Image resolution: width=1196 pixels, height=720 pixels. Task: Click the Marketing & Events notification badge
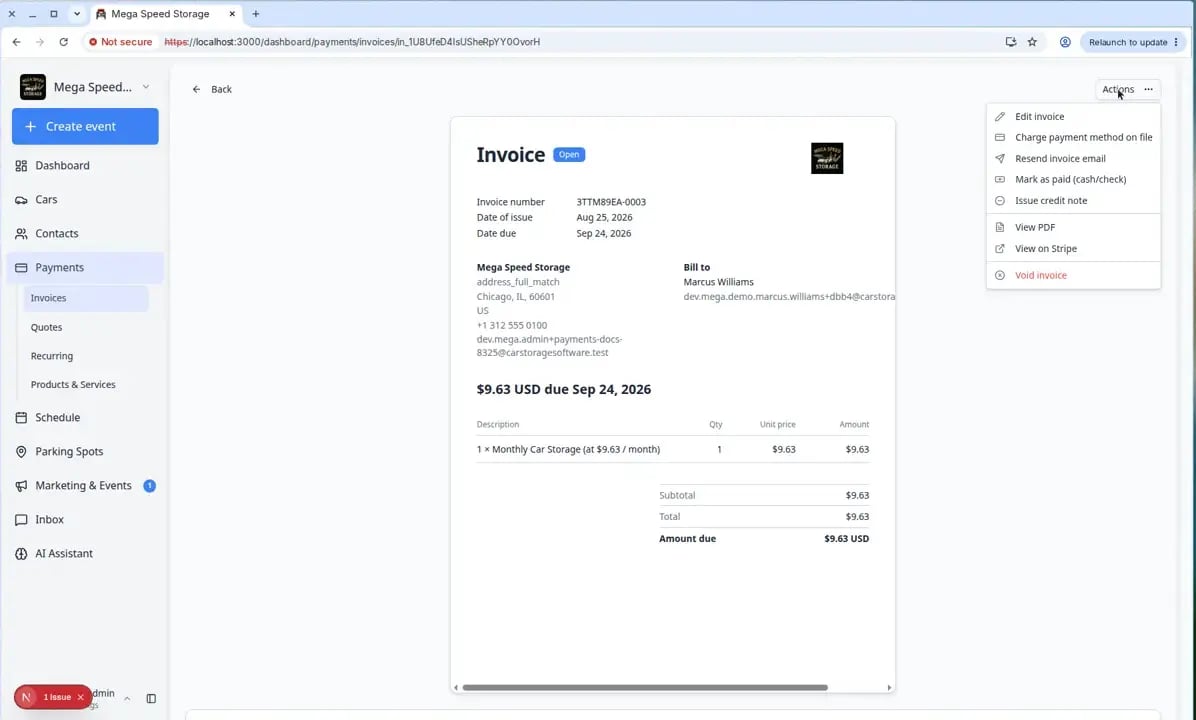(150, 486)
